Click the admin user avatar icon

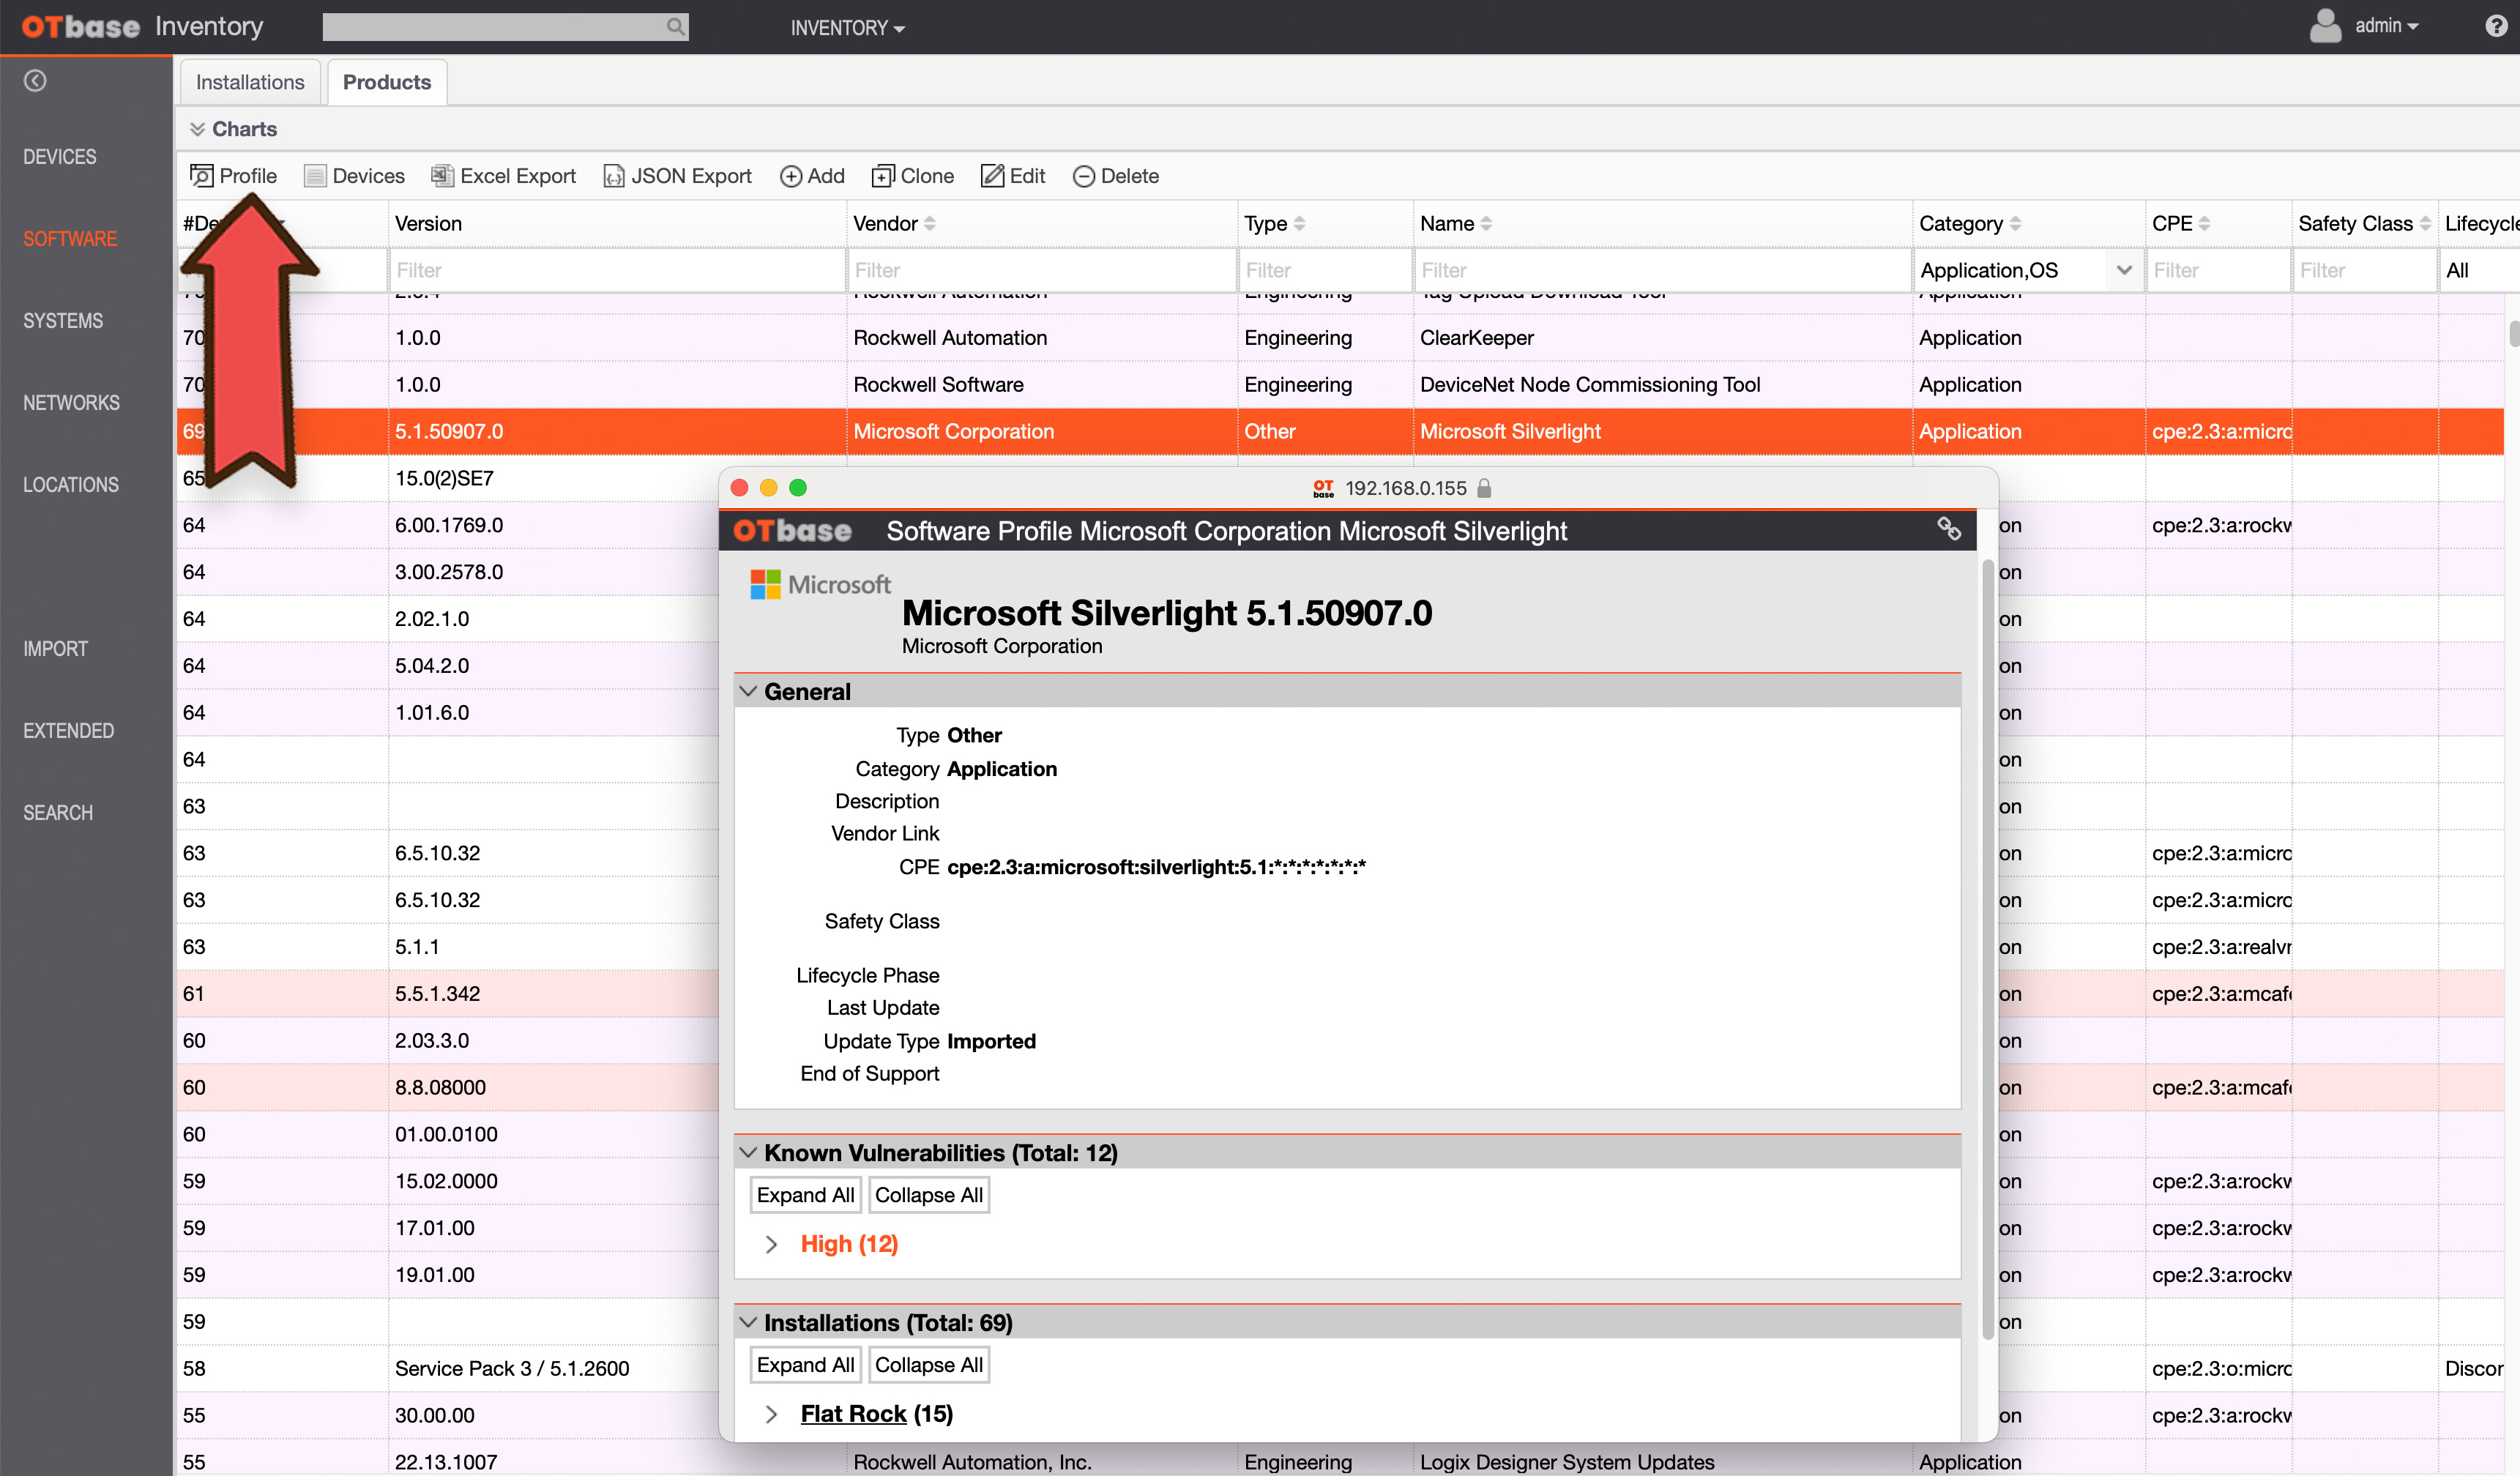coord(2326,26)
